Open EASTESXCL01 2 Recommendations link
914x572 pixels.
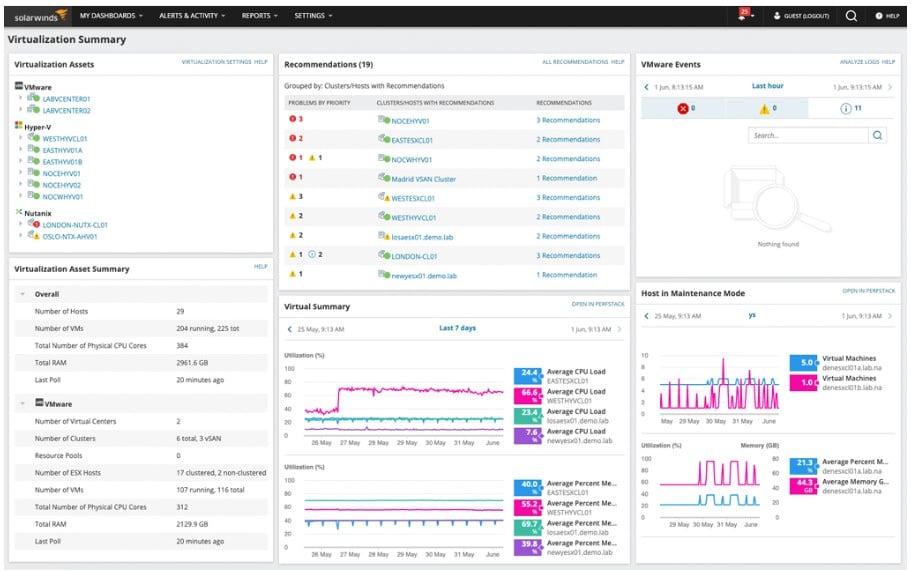[568, 139]
